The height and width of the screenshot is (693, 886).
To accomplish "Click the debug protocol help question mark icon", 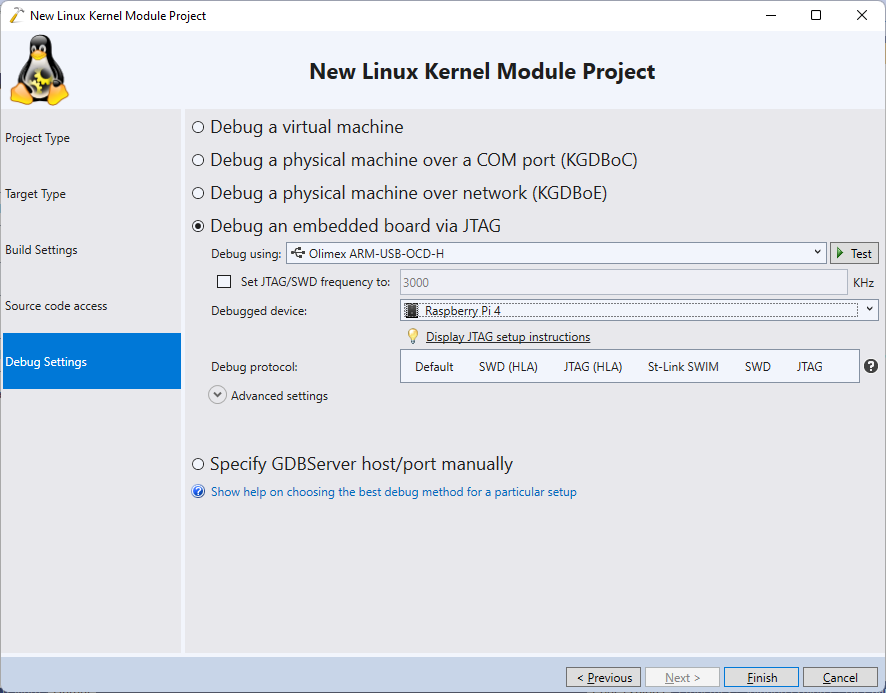I will (x=871, y=366).
